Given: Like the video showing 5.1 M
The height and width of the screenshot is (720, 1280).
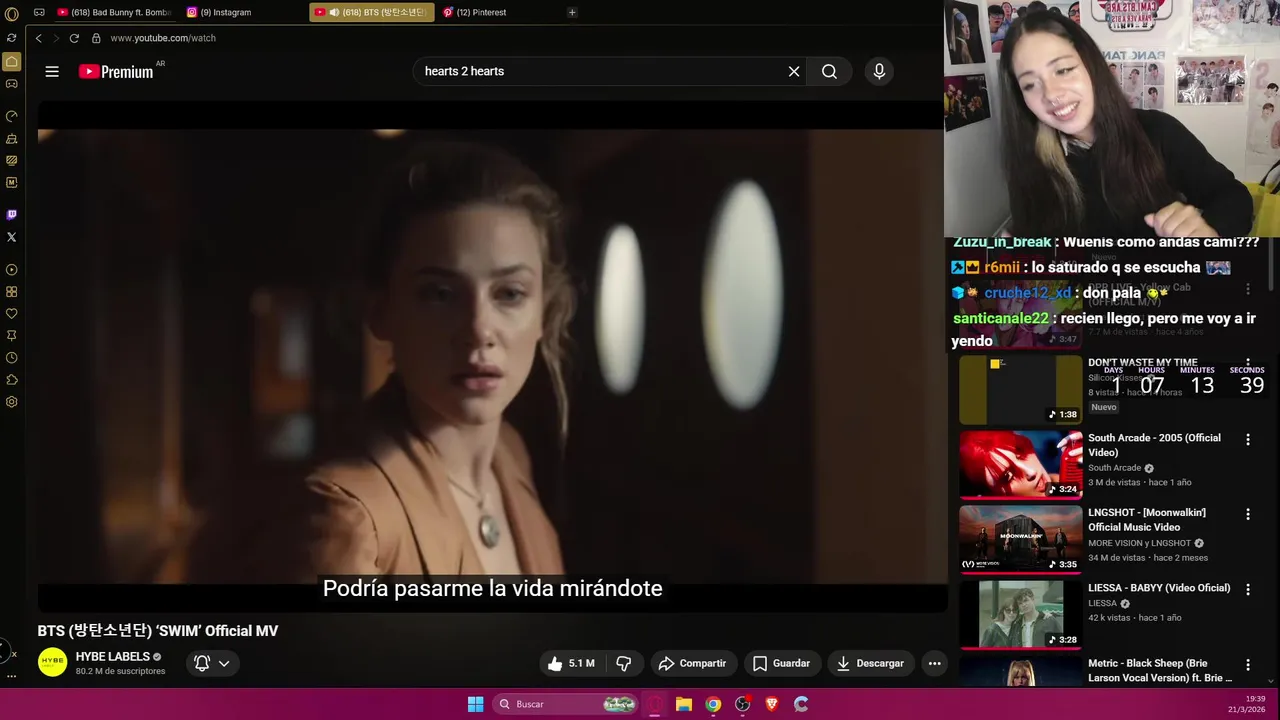Looking at the screenshot, I should (571, 663).
